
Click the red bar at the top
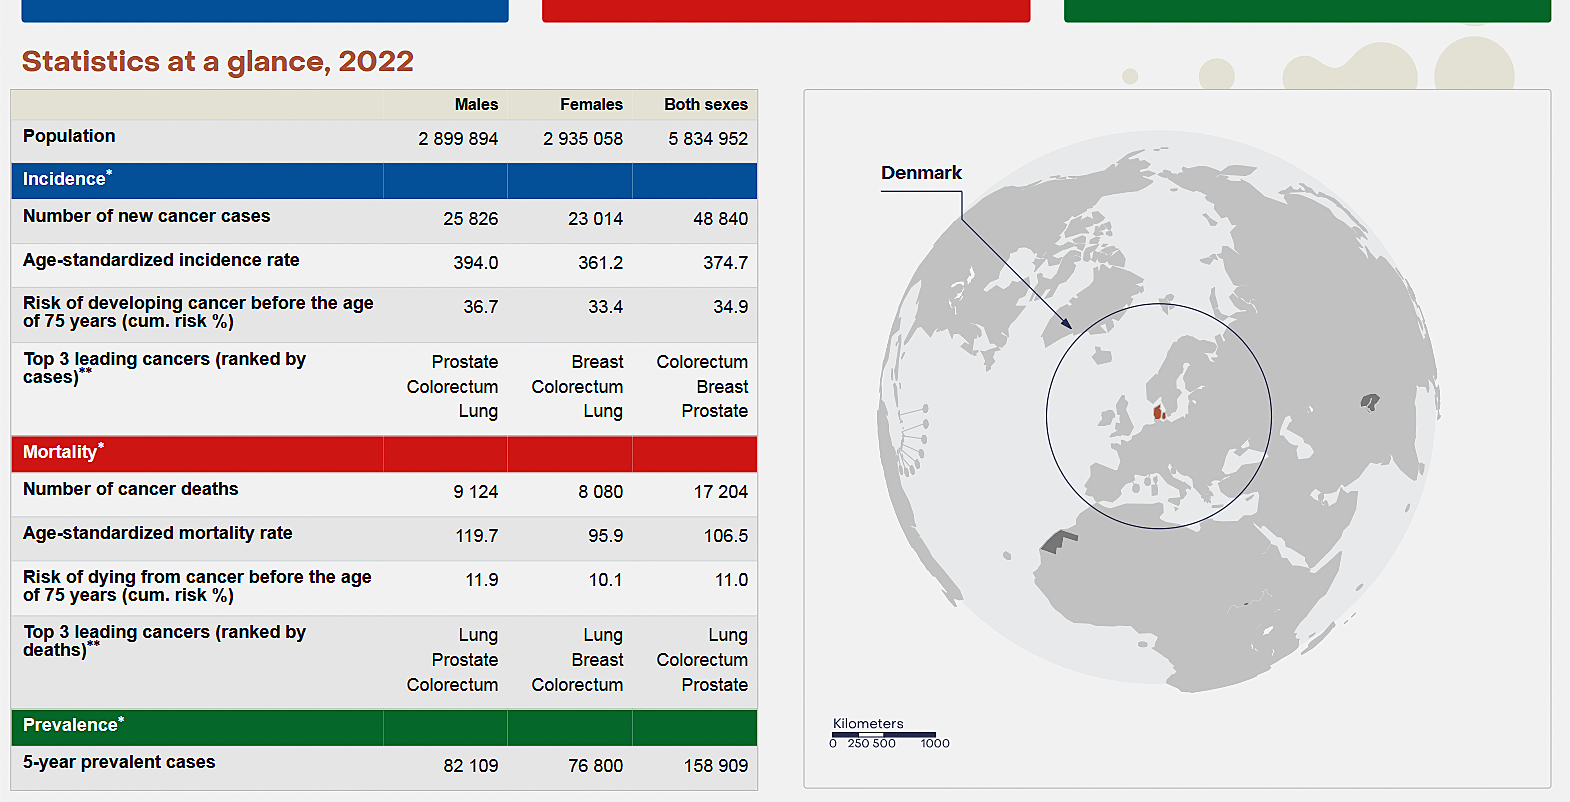786,11
